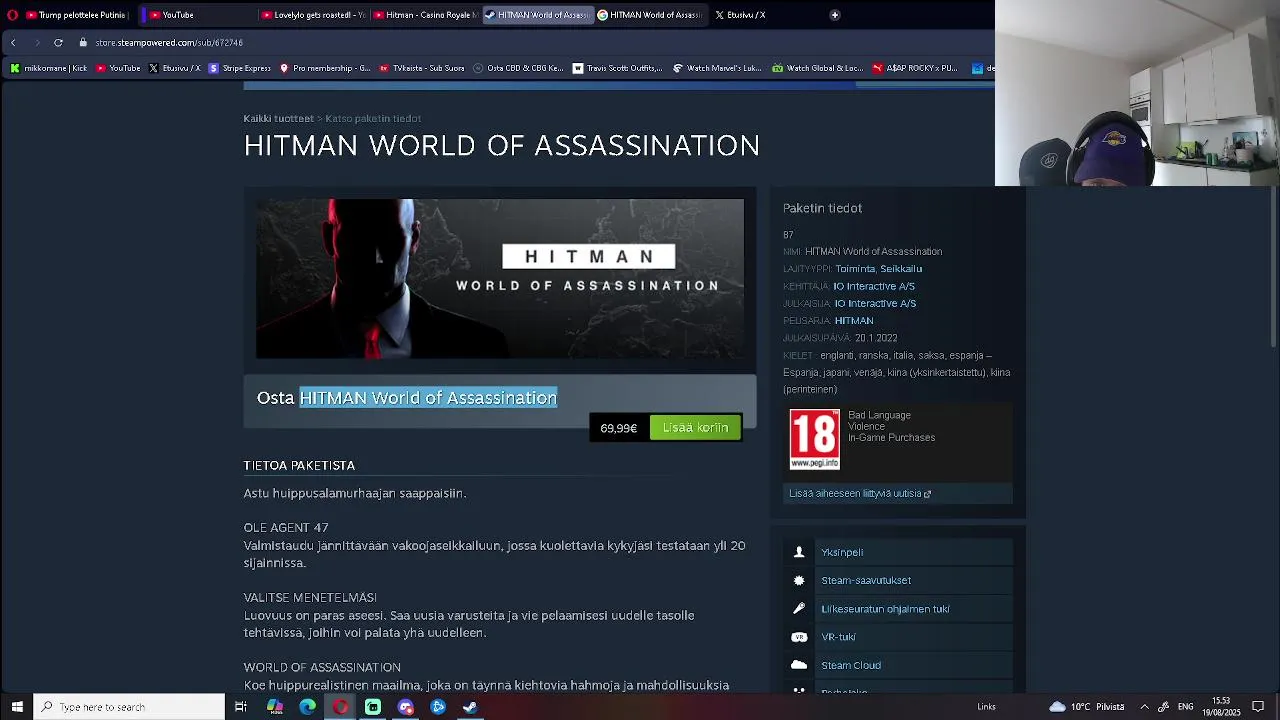Screen dimensions: 1280x720
Task: Go back with the browser back arrow
Action: pos(13,43)
